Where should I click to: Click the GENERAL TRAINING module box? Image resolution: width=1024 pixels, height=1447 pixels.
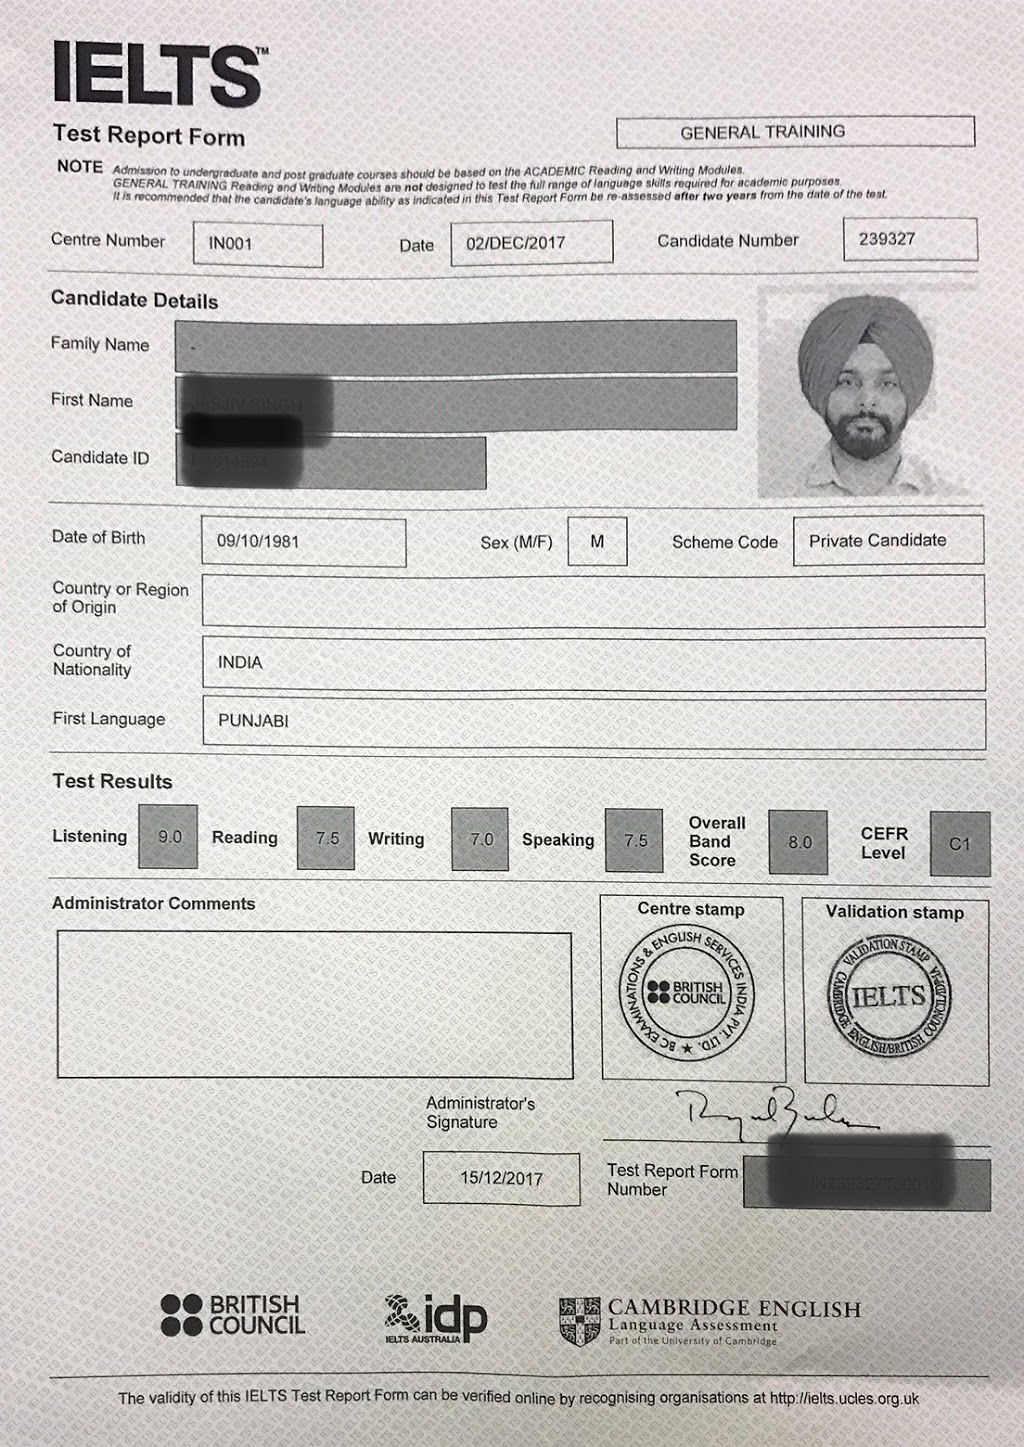[795, 132]
